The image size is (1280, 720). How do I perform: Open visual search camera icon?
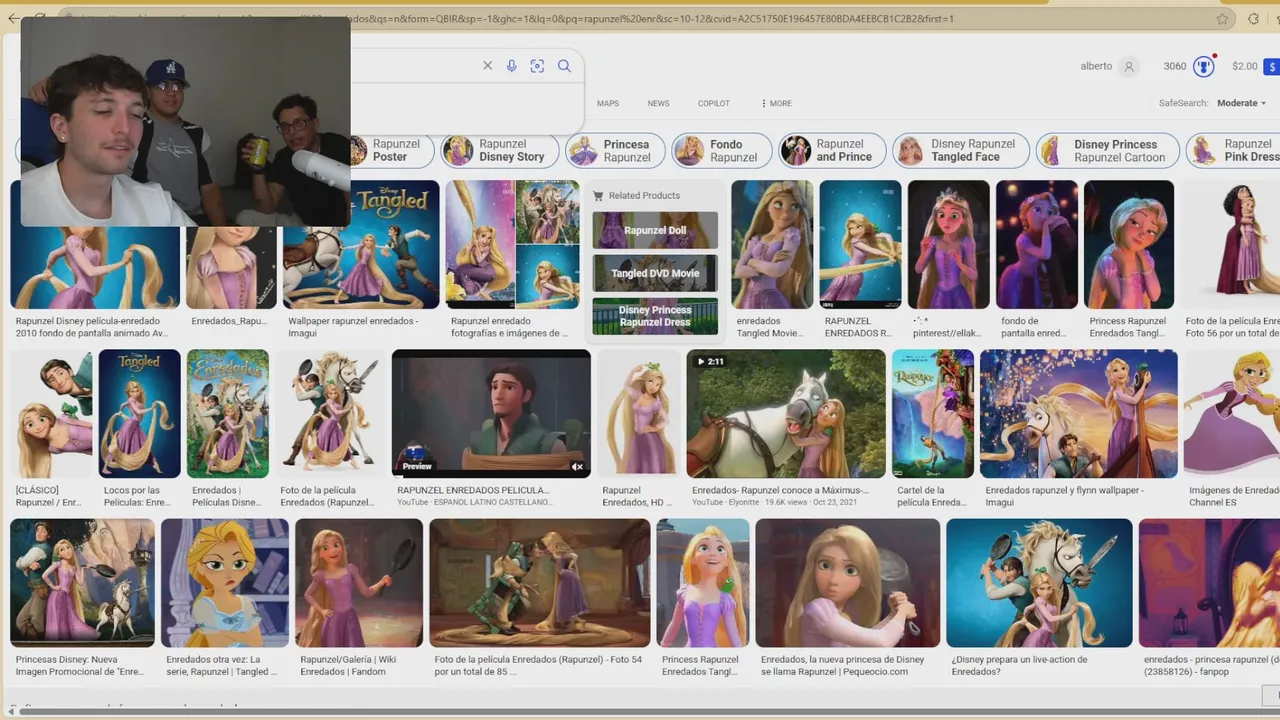[x=537, y=66]
